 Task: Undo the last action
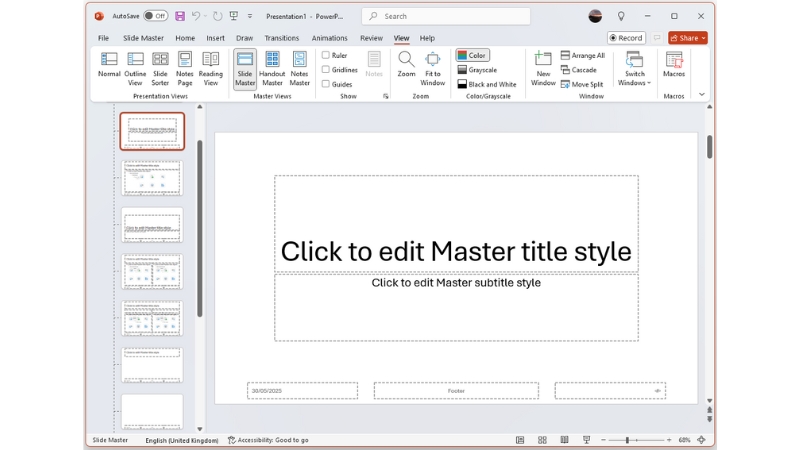(196, 16)
